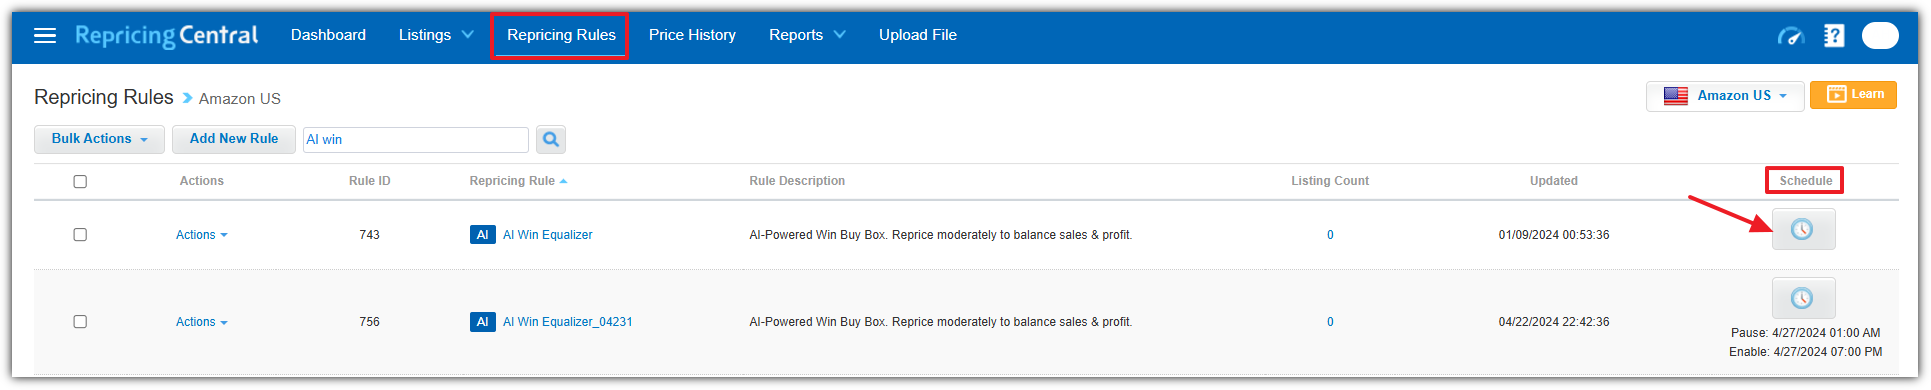The width and height of the screenshot is (1931, 390).
Task: Click the RepricingCentral logo
Action: (166, 36)
